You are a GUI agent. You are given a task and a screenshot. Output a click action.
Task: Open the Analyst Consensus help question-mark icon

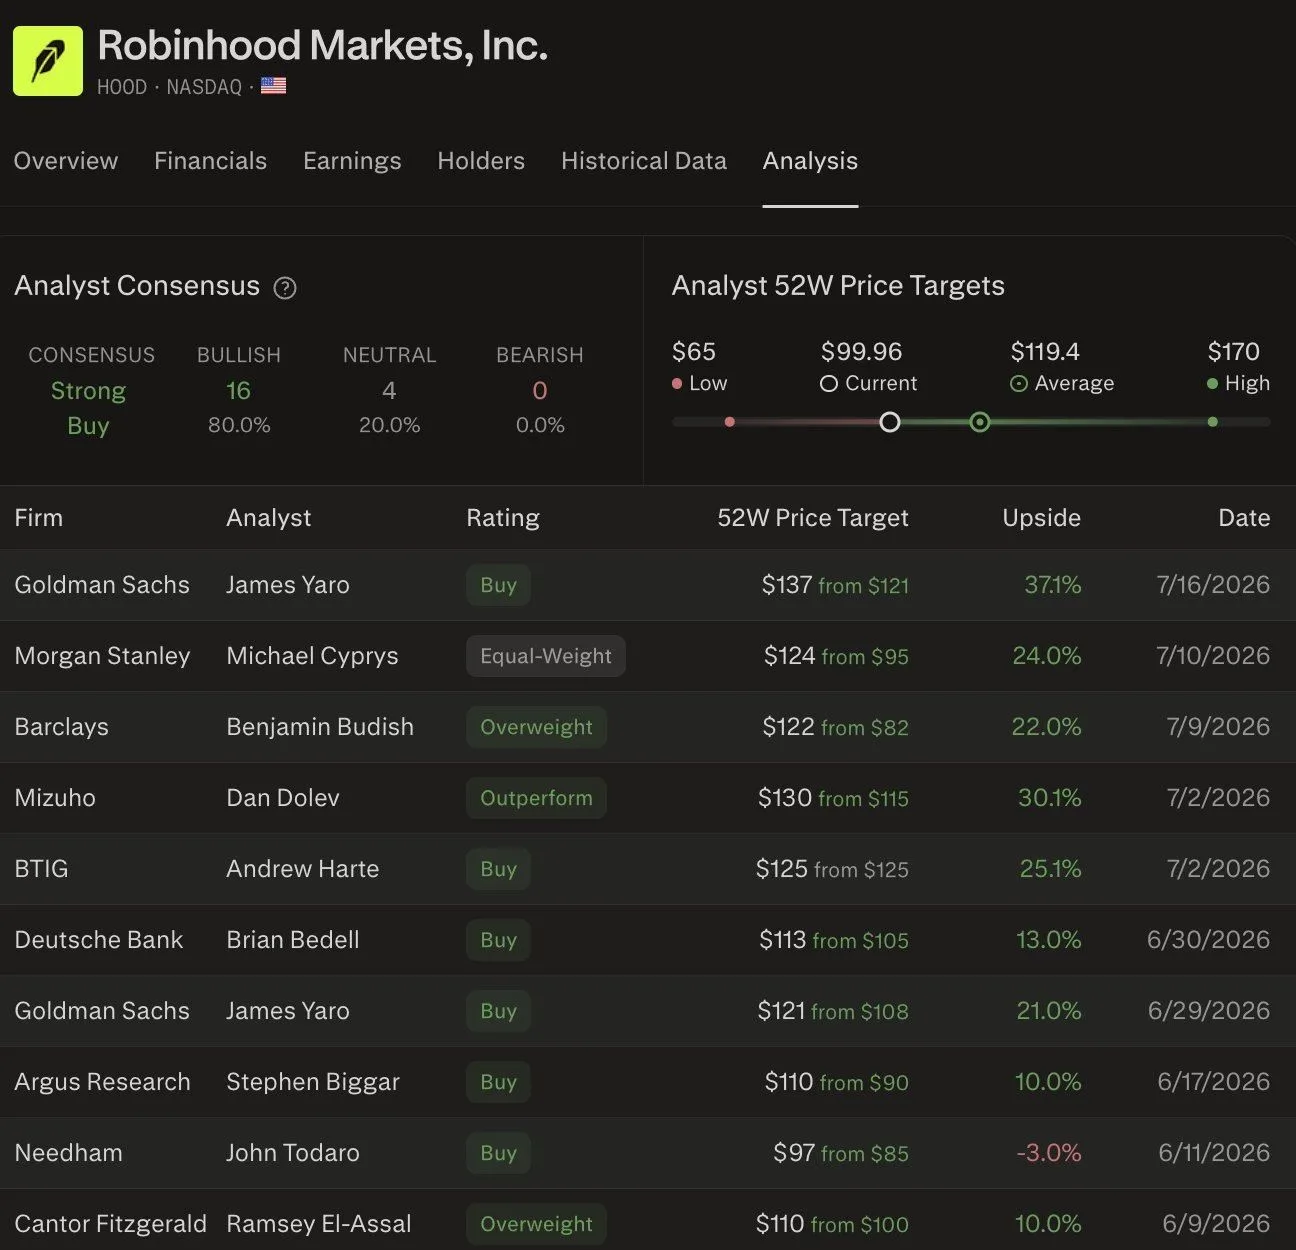(285, 288)
